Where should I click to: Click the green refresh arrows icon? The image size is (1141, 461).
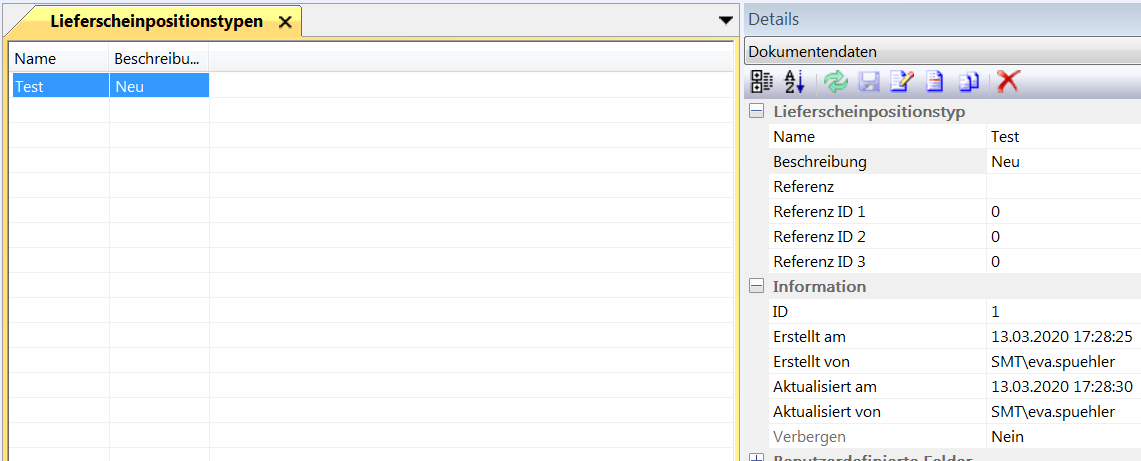point(836,83)
